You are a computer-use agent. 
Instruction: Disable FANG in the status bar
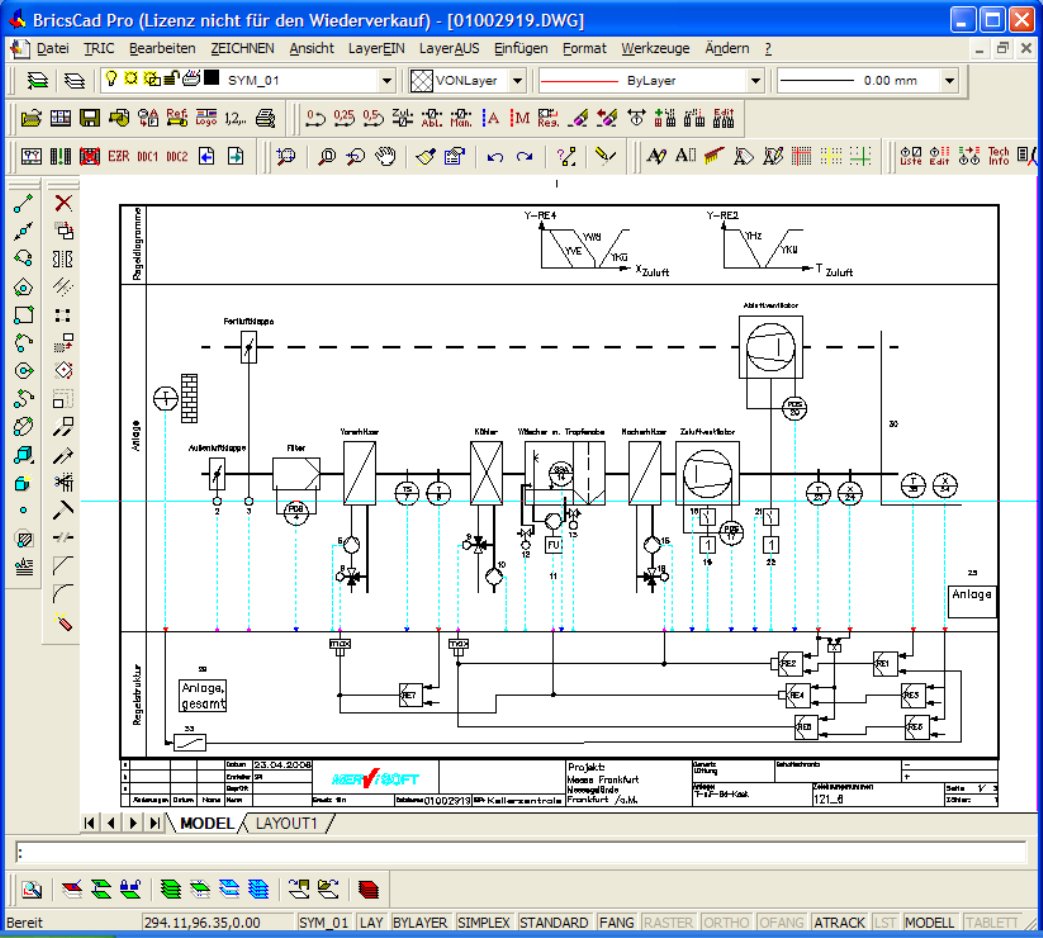coord(616,922)
